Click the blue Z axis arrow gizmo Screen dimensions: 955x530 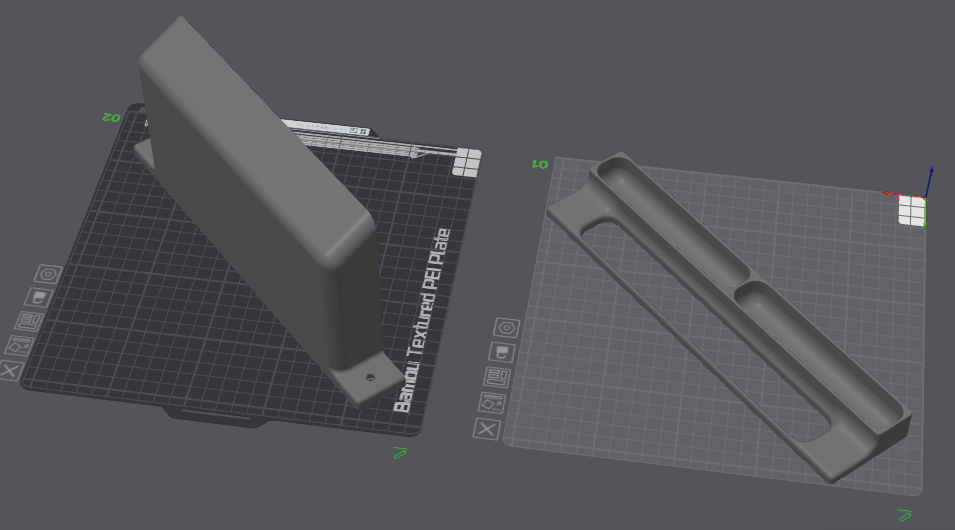tap(930, 180)
